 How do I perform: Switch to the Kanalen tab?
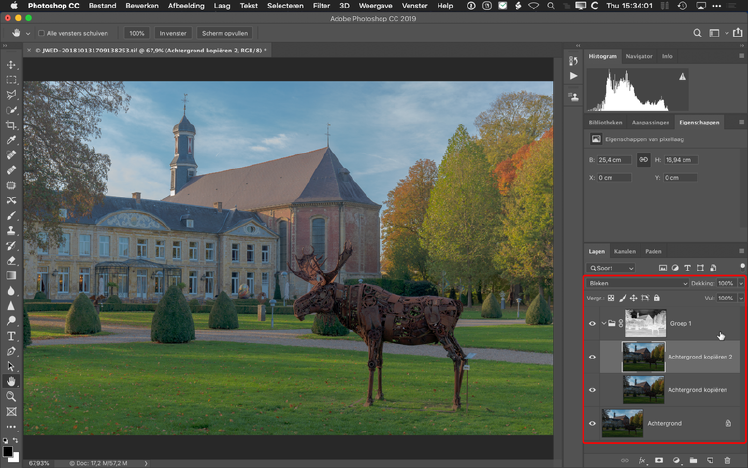(x=624, y=251)
